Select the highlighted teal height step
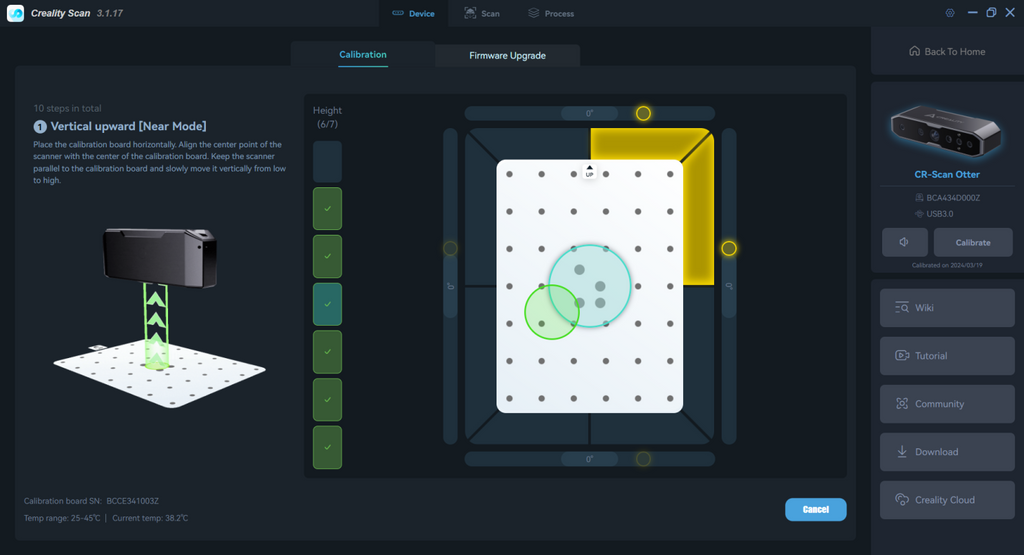The height and width of the screenshot is (555, 1024). 327,304
